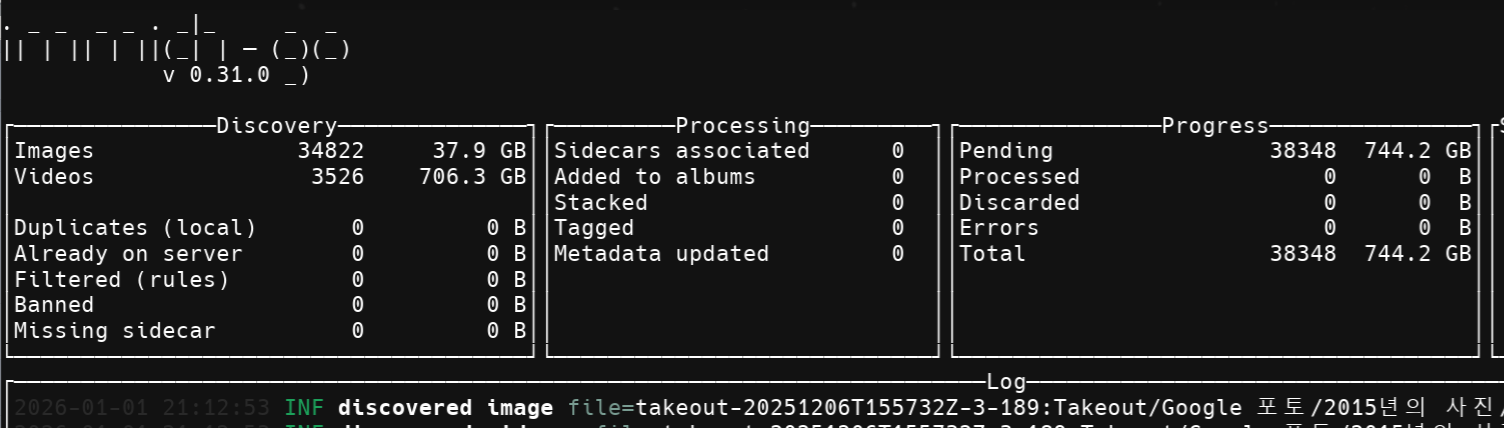Click the Log section heading
The height and width of the screenshot is (428, 1504).
coord(1006,382)
